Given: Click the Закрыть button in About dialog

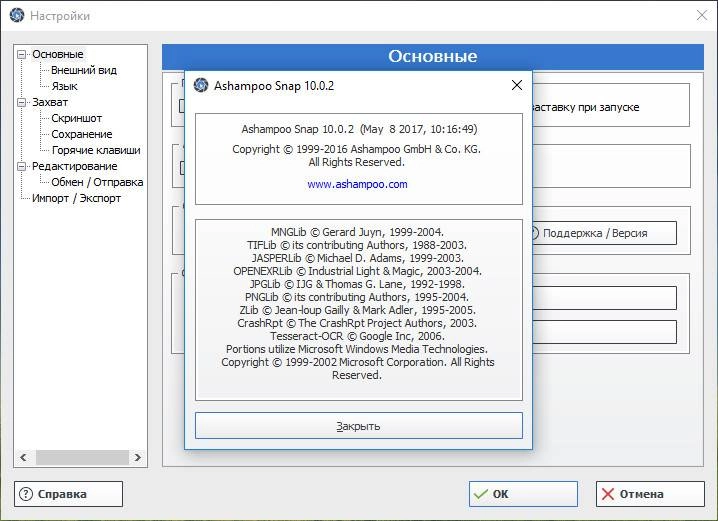Looking at the screenshot, I should point(359,426).
